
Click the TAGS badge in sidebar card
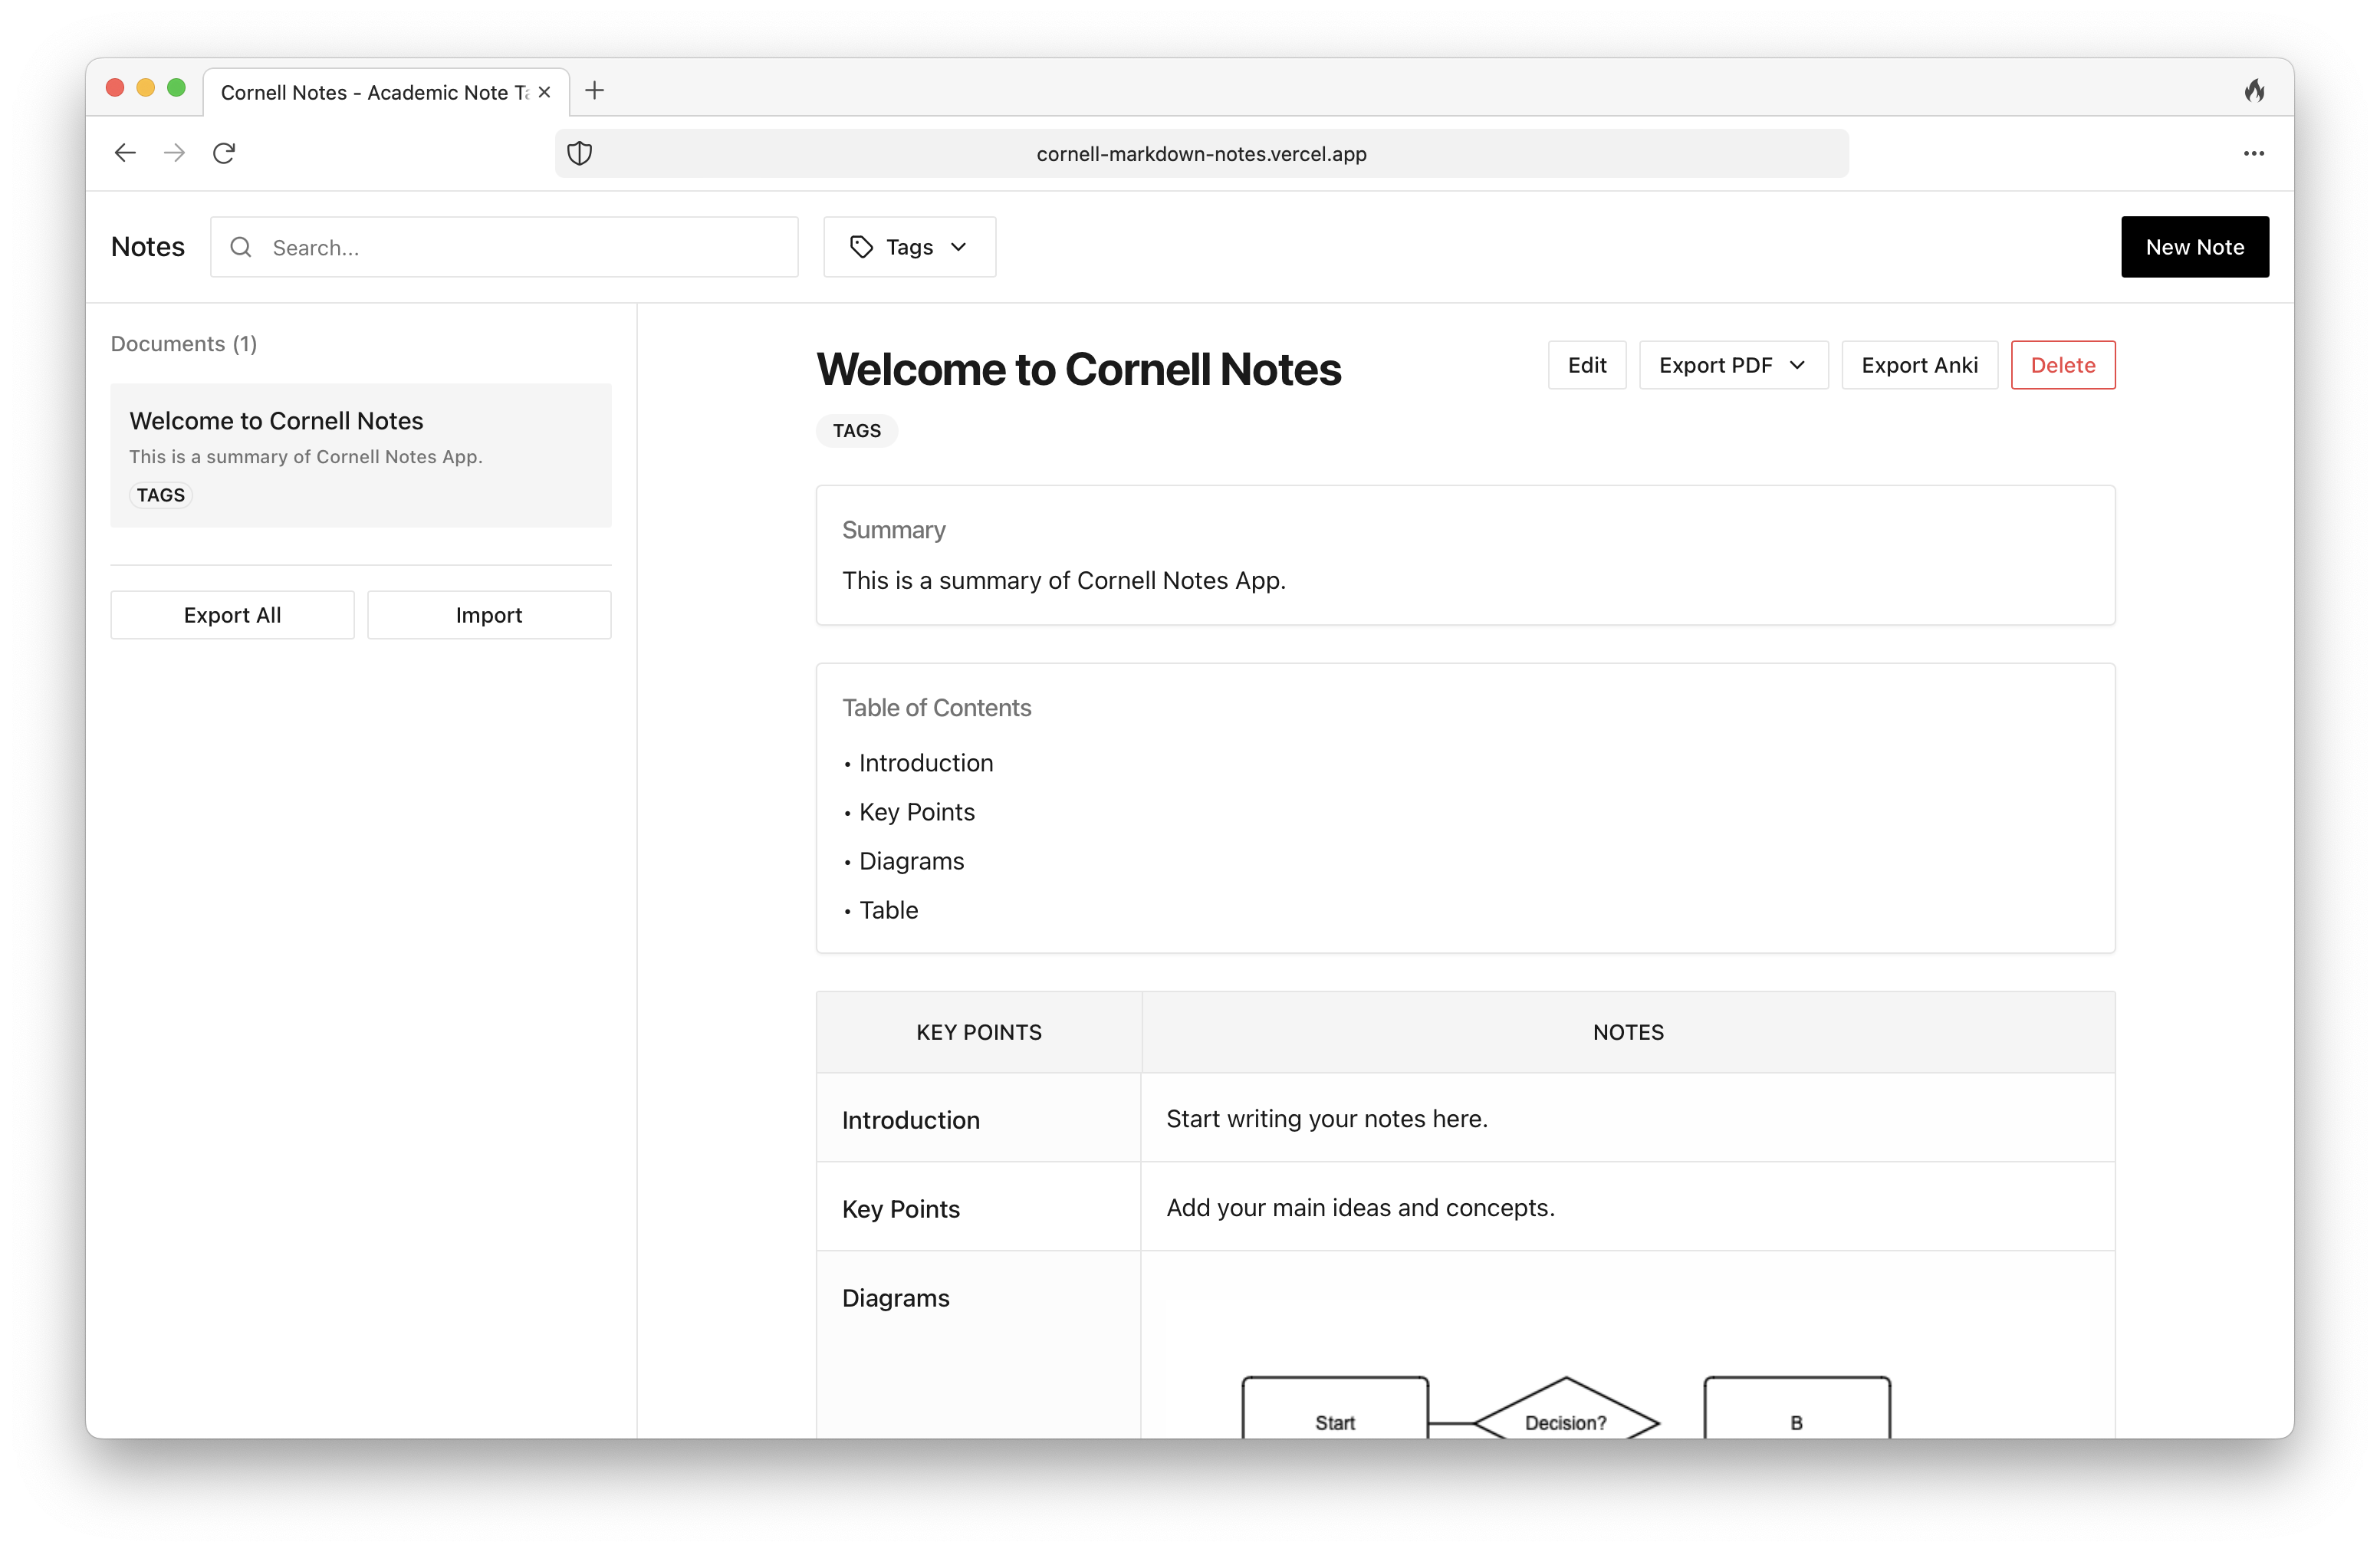tap(161, 495)
